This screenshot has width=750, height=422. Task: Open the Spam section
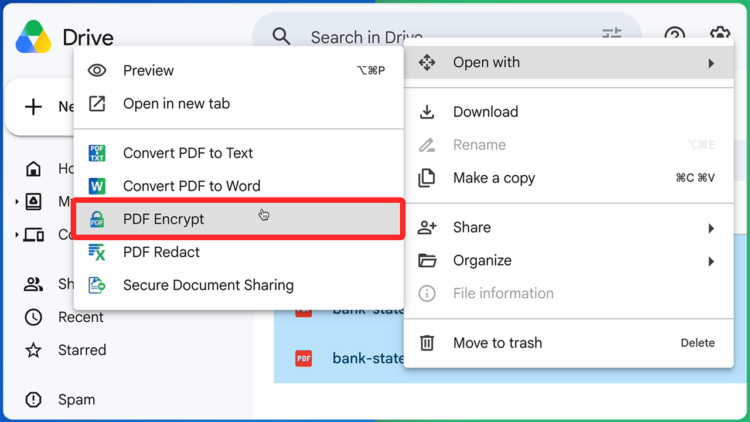click(77, 400)
